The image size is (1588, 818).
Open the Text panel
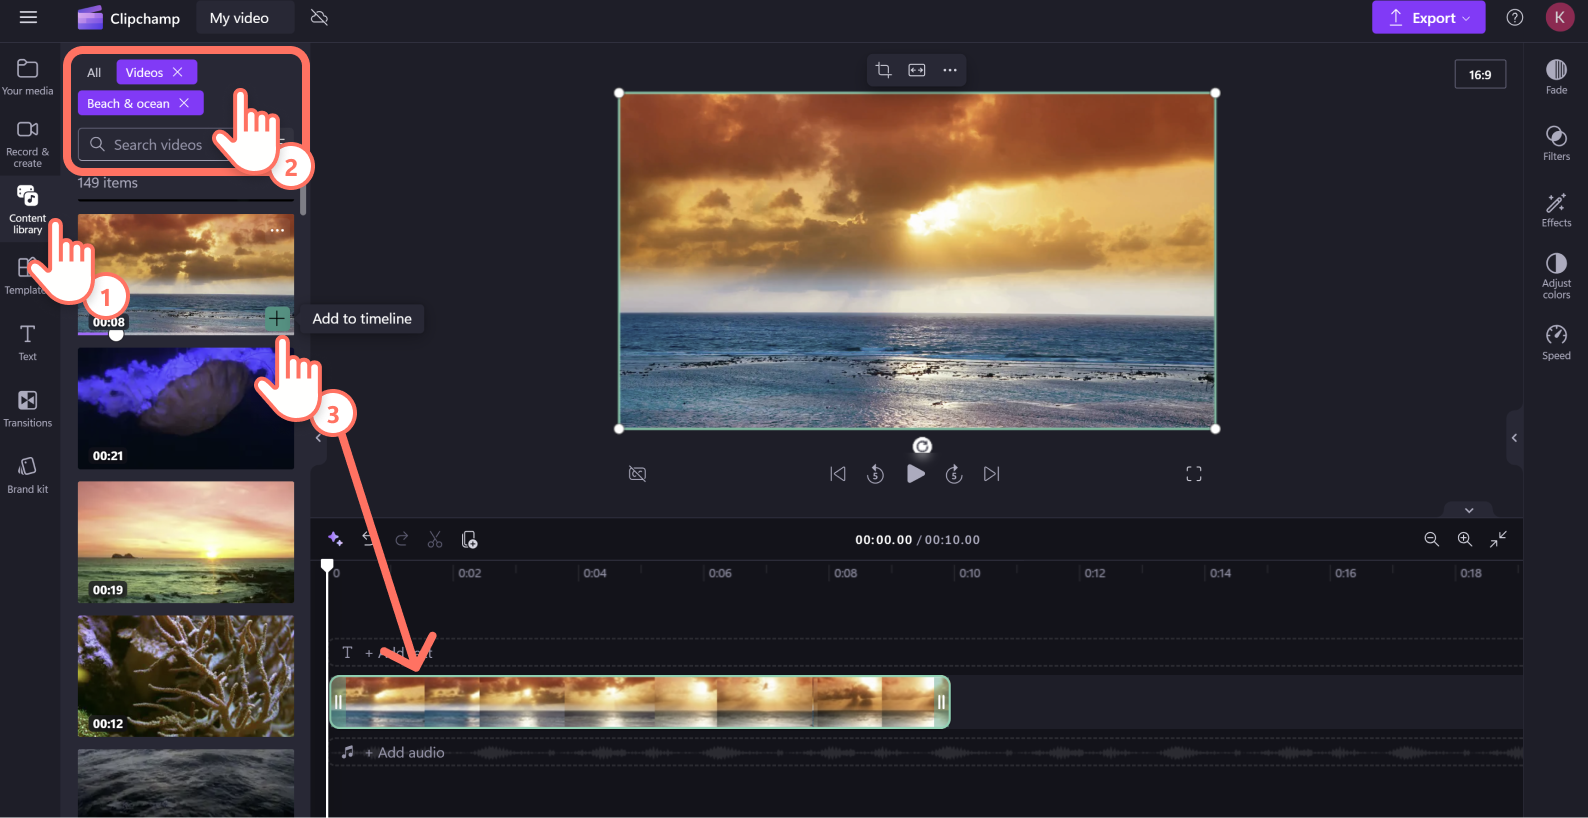pyautogui.click(x=28, y=342)
